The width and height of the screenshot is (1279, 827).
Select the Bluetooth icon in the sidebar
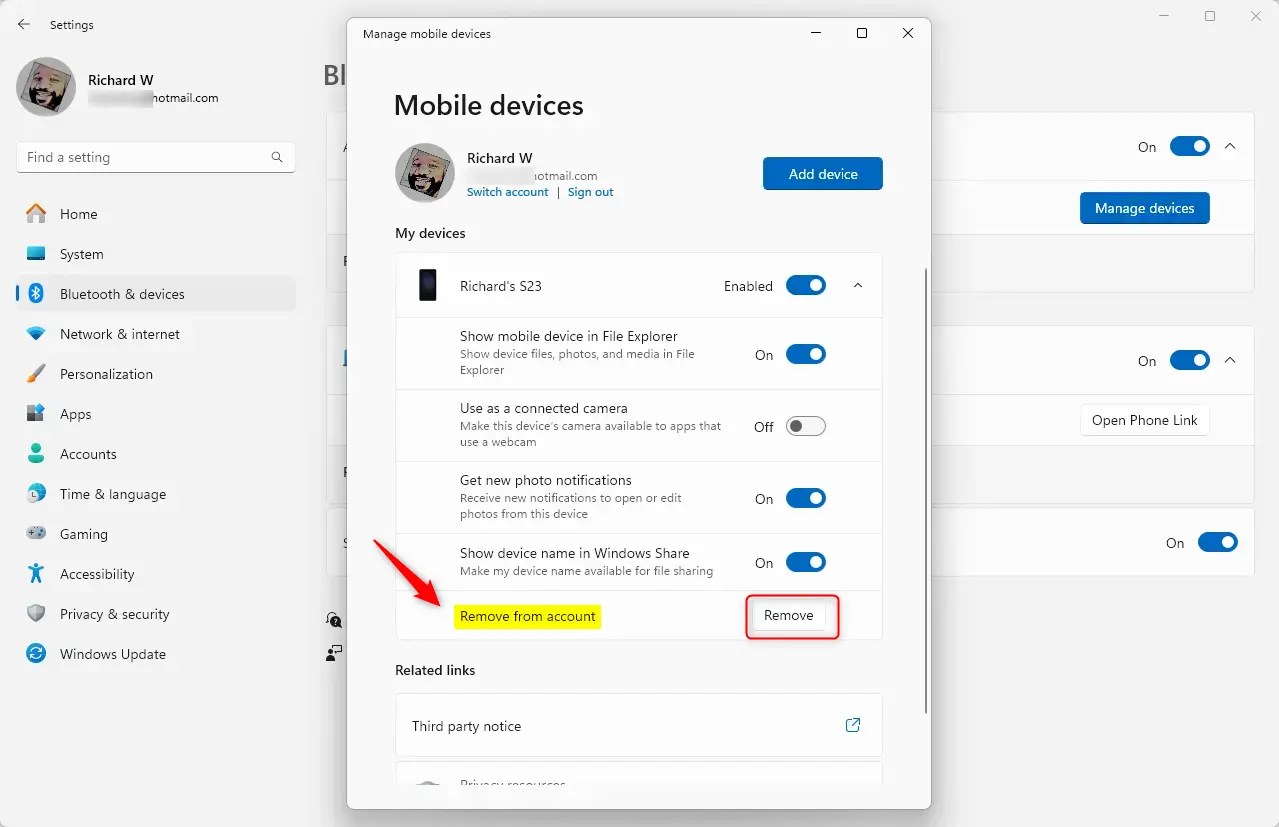tap(36, 294)
